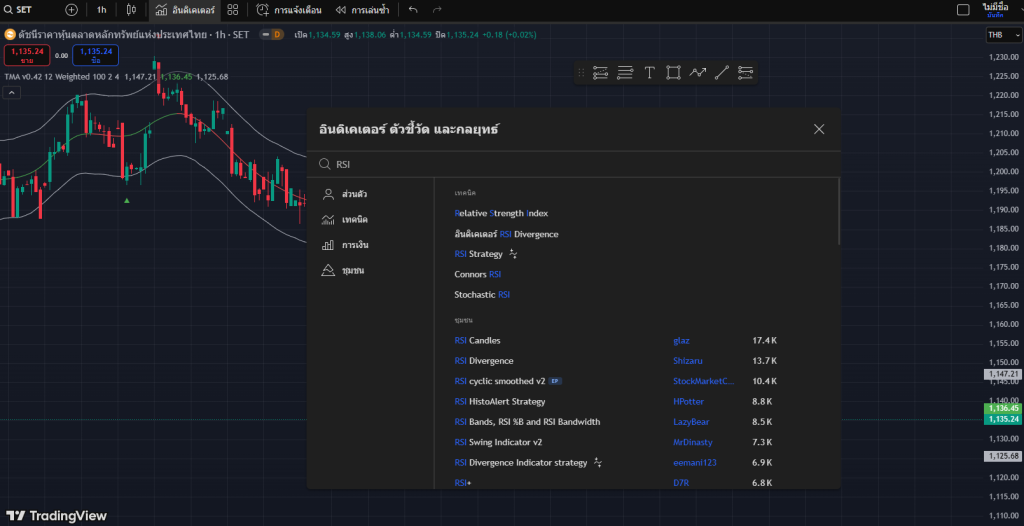The width and height of the screenshot is (1024, 526).
Task: Click the green 1,136.45 price scale label
Action: pyautogui.click(x=1002, y=408)
